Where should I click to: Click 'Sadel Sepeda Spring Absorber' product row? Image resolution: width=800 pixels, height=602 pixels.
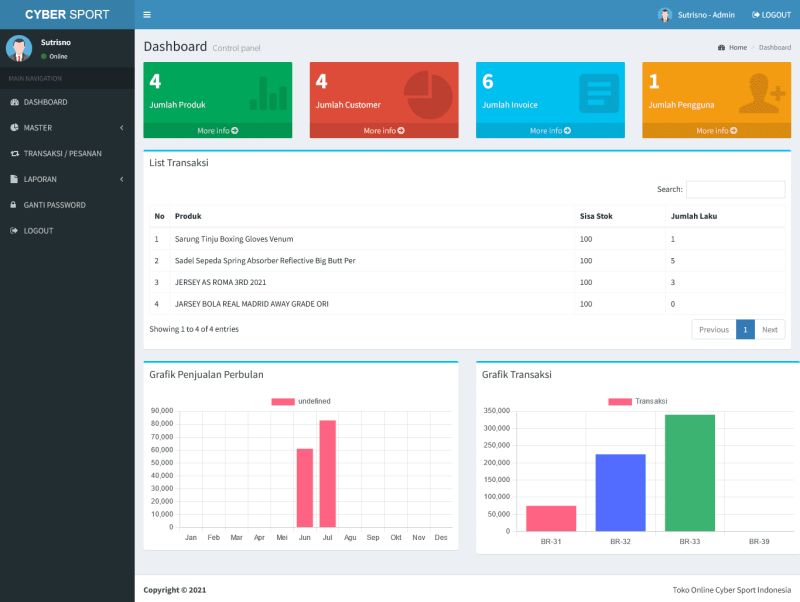point(467,261)
